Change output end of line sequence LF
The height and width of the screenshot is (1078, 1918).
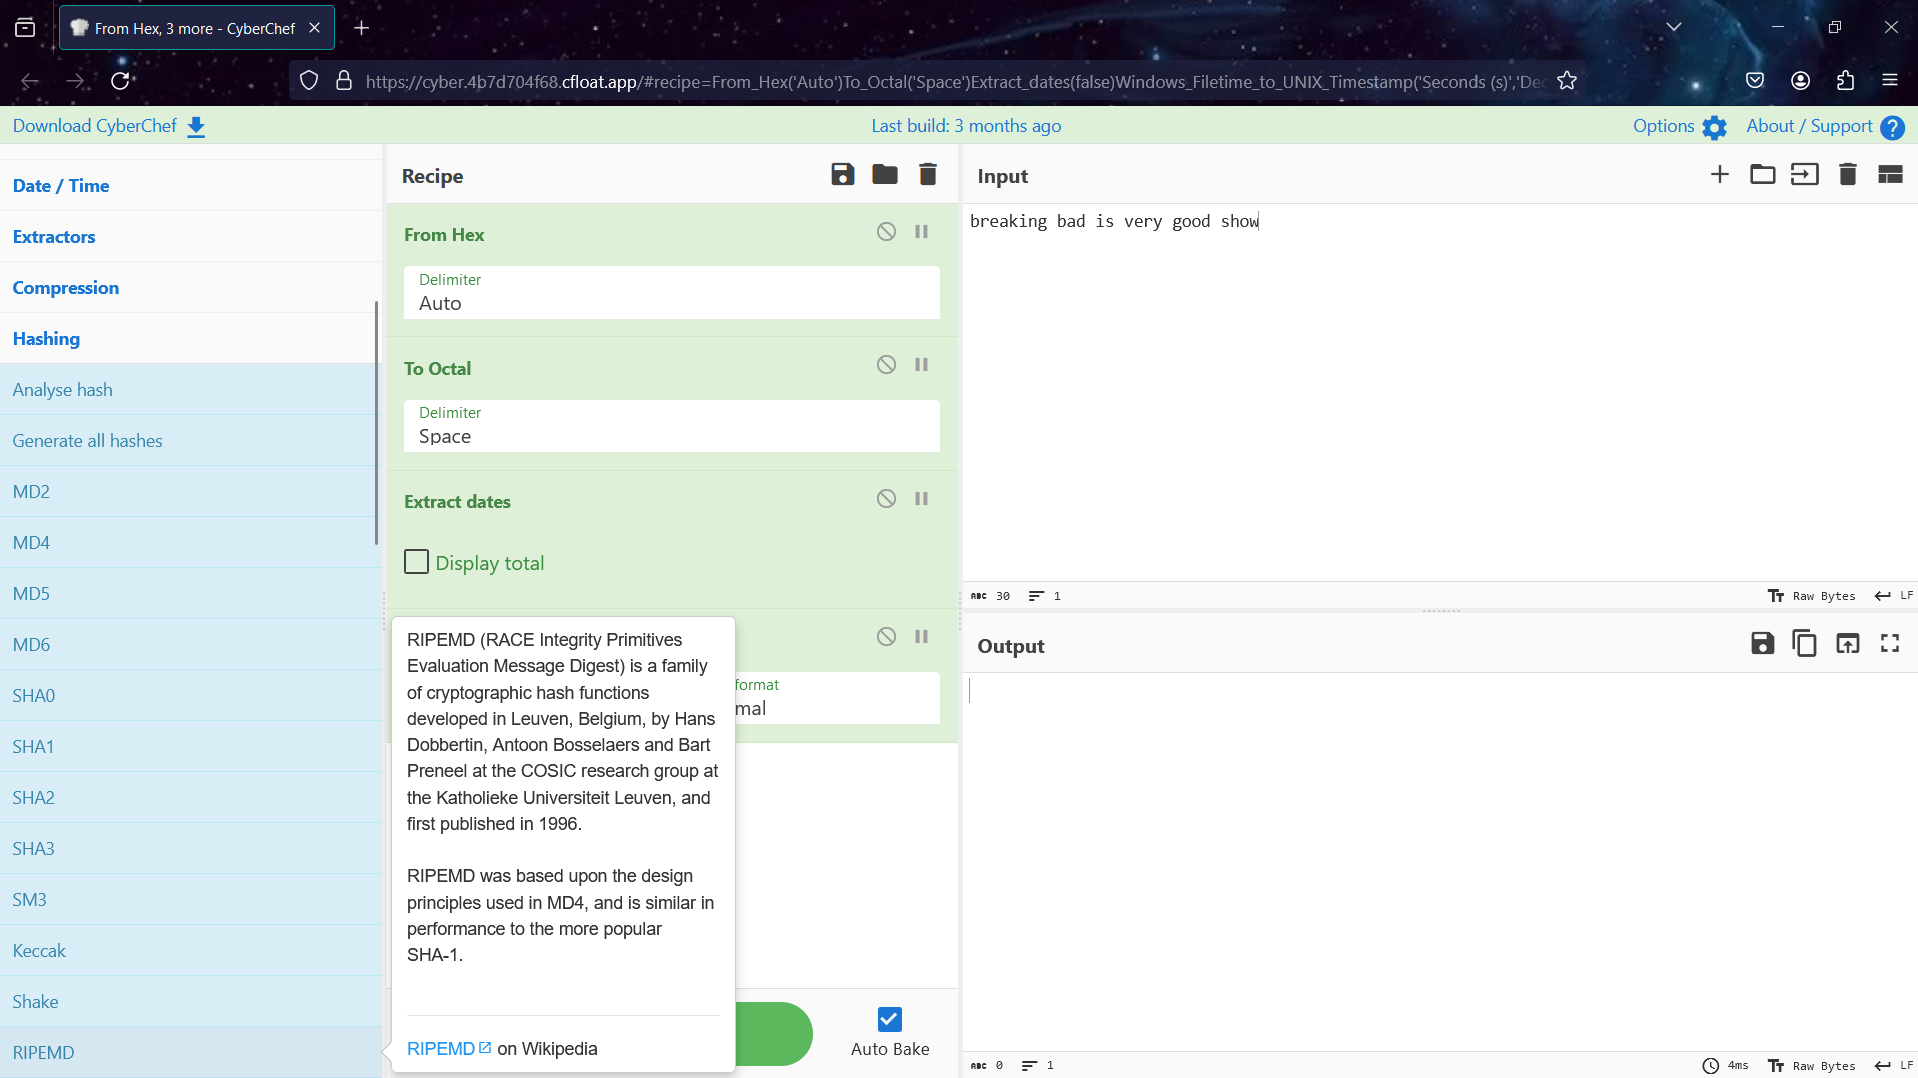1894,1066
